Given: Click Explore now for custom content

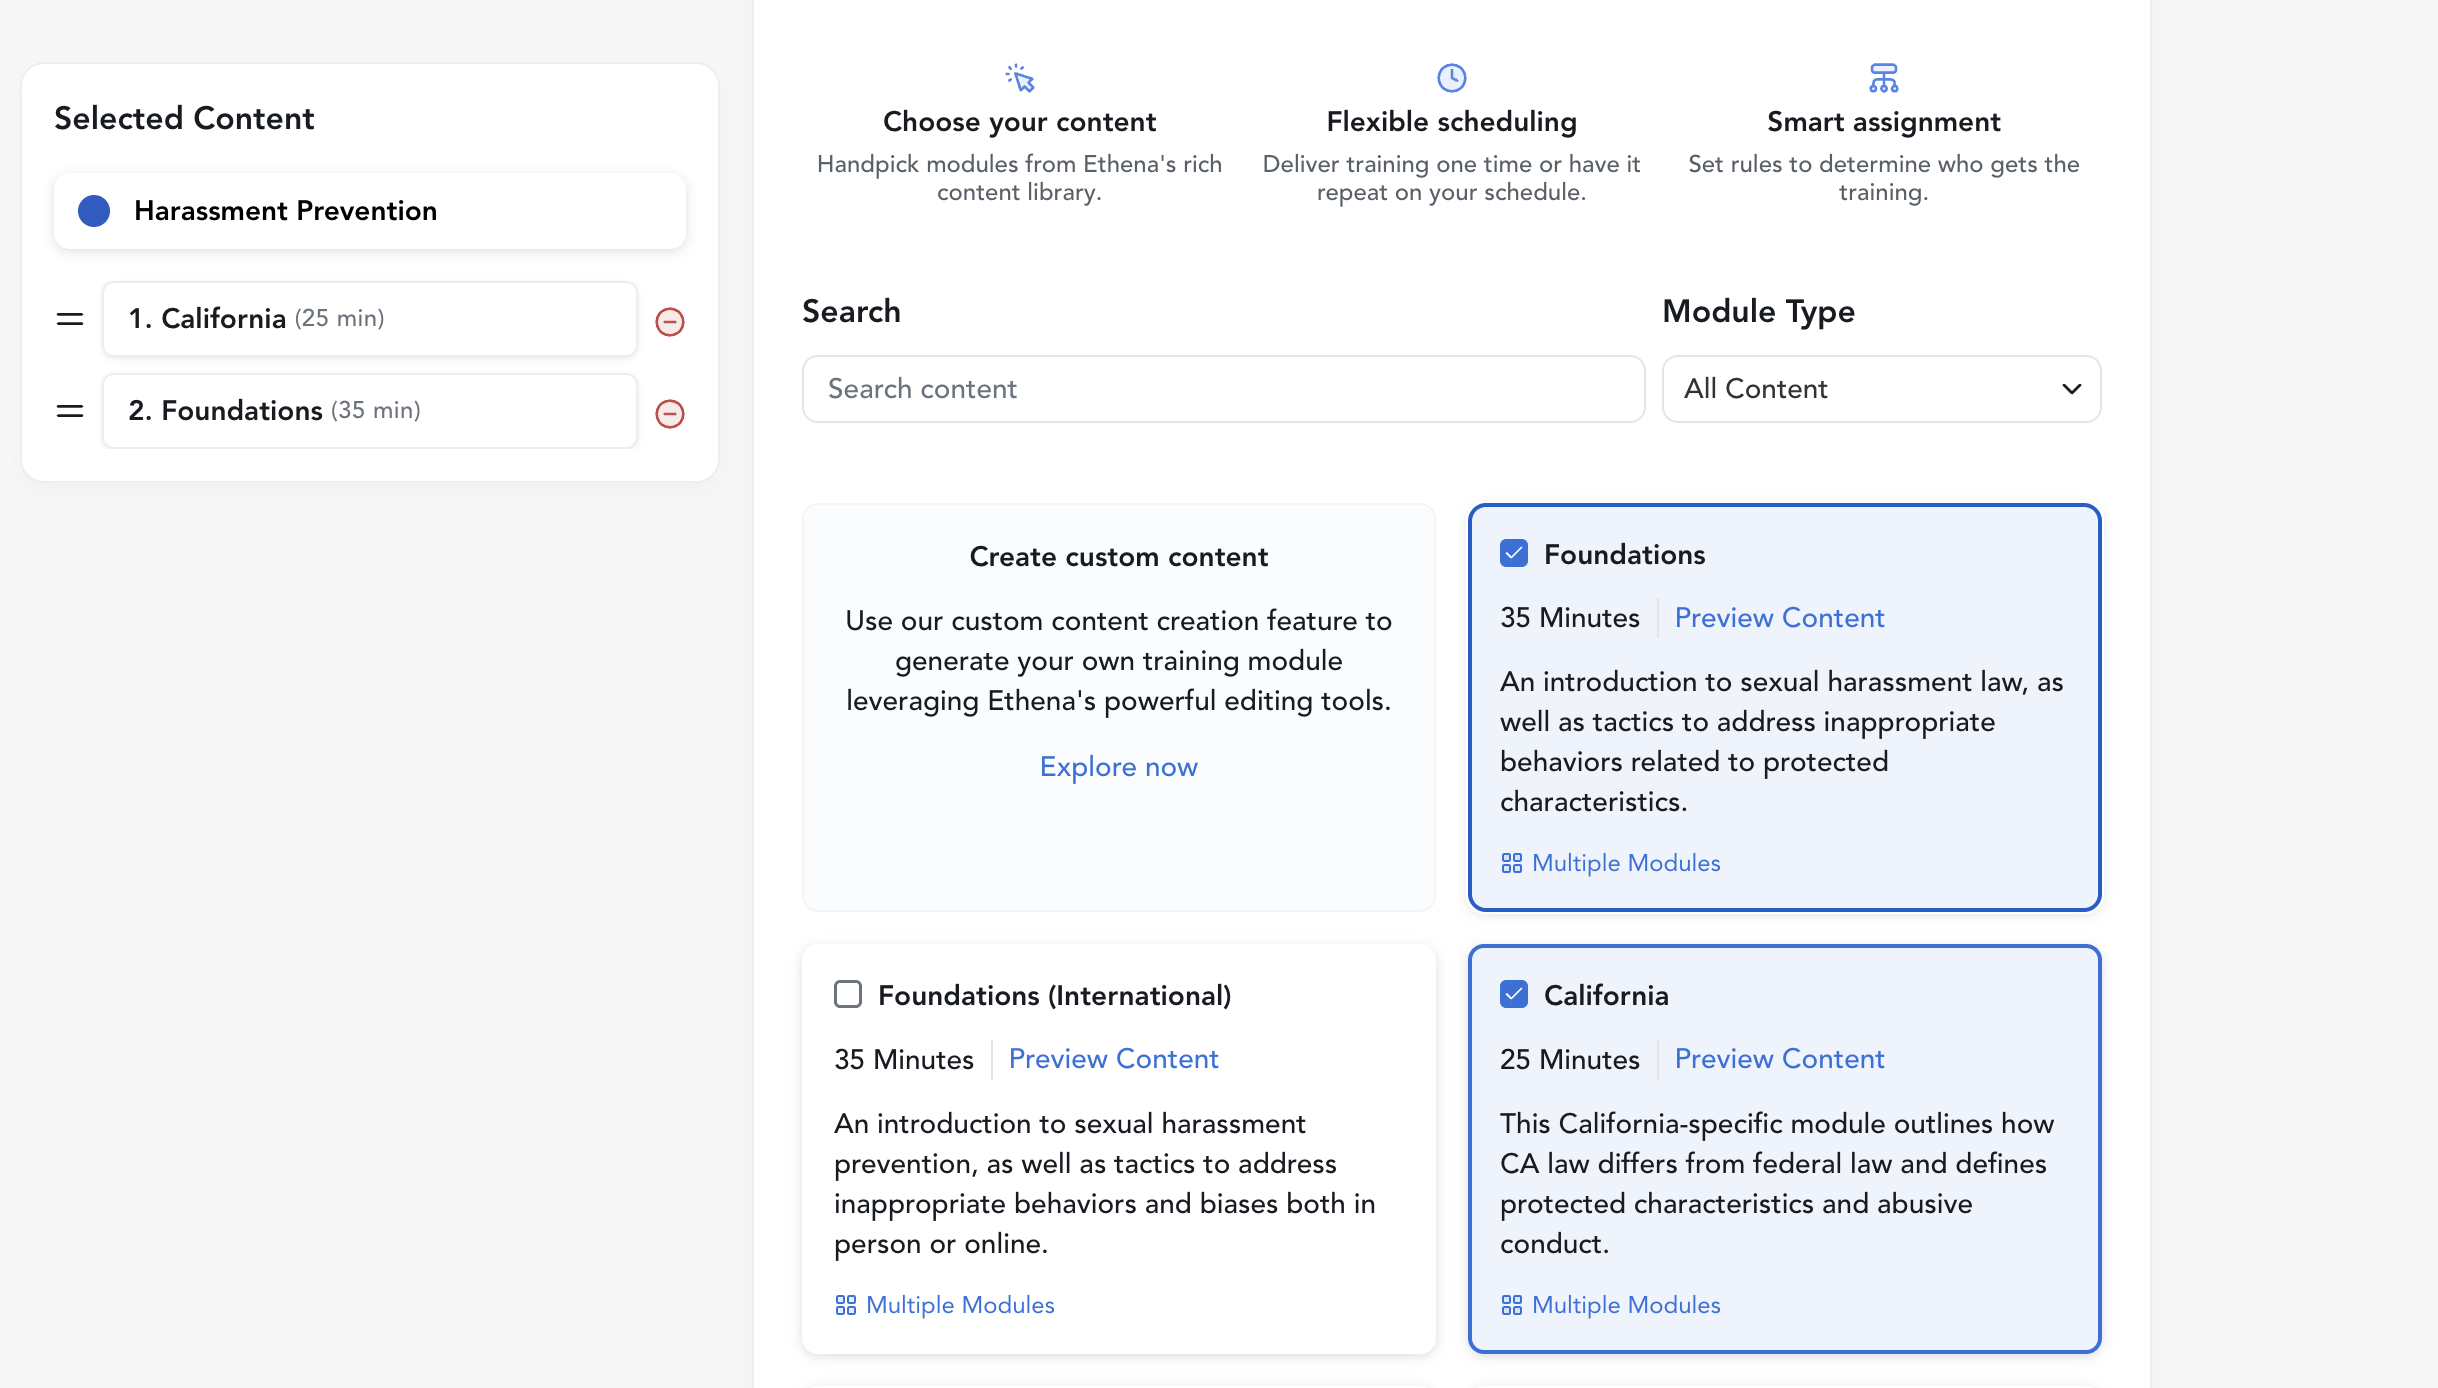Looking at the screenshot, I should [x=1118, y=767].
